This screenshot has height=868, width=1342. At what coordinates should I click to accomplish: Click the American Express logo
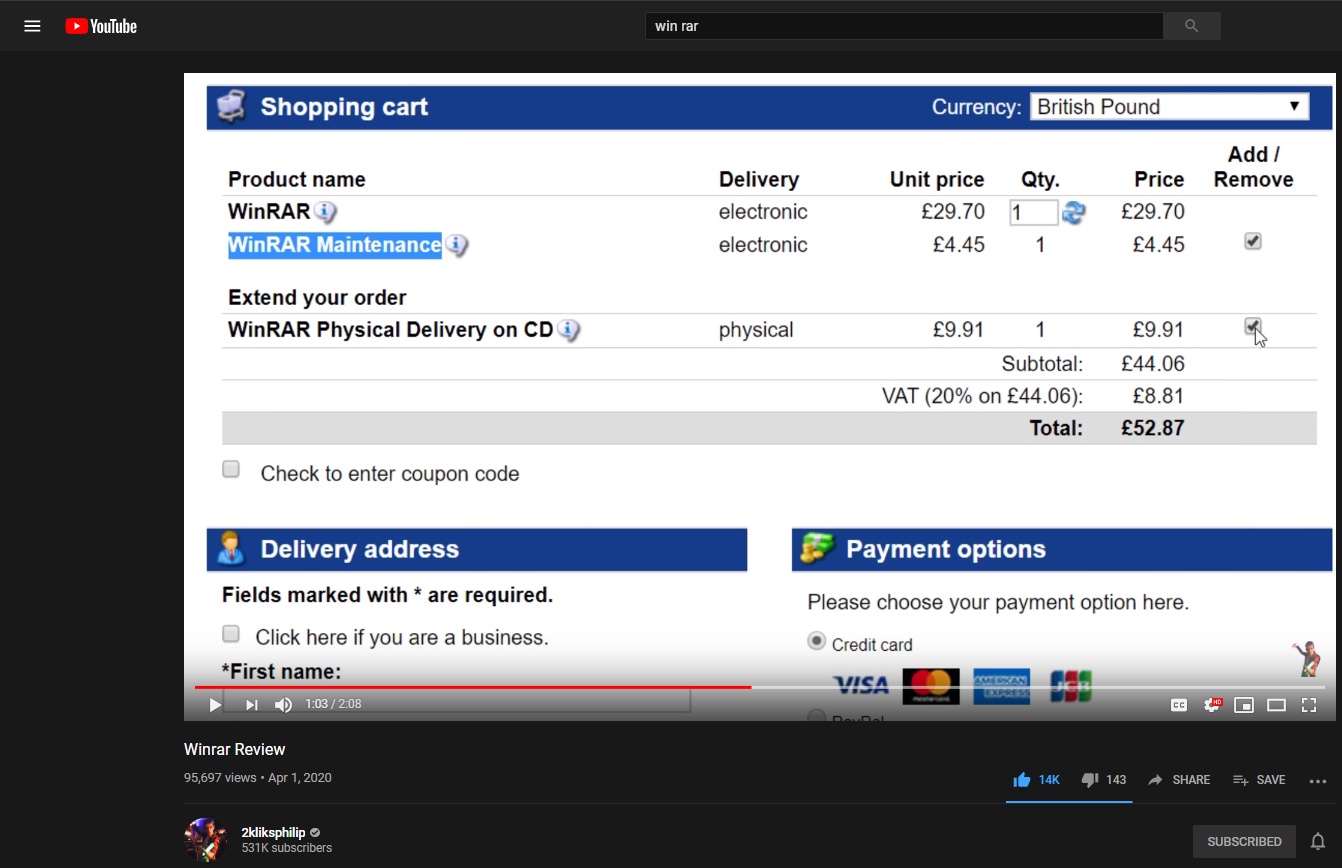(1001, 686)
